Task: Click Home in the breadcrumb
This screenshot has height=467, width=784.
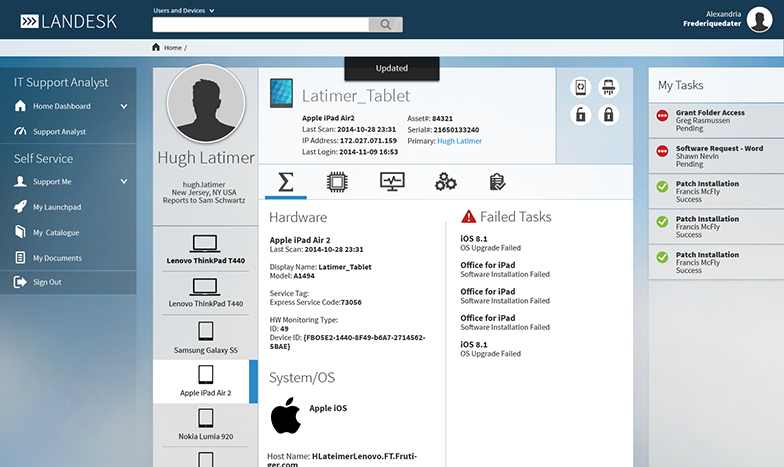Action: click(172, 47)
